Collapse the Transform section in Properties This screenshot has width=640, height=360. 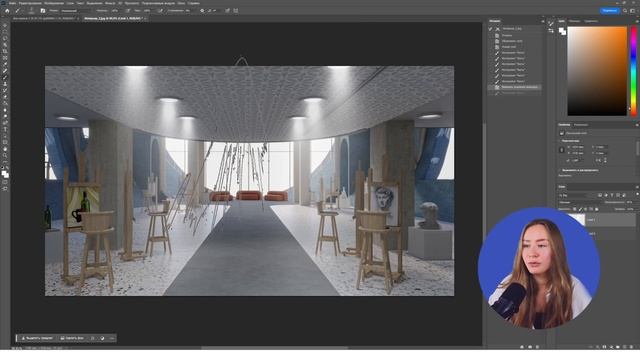pos(560,141)
